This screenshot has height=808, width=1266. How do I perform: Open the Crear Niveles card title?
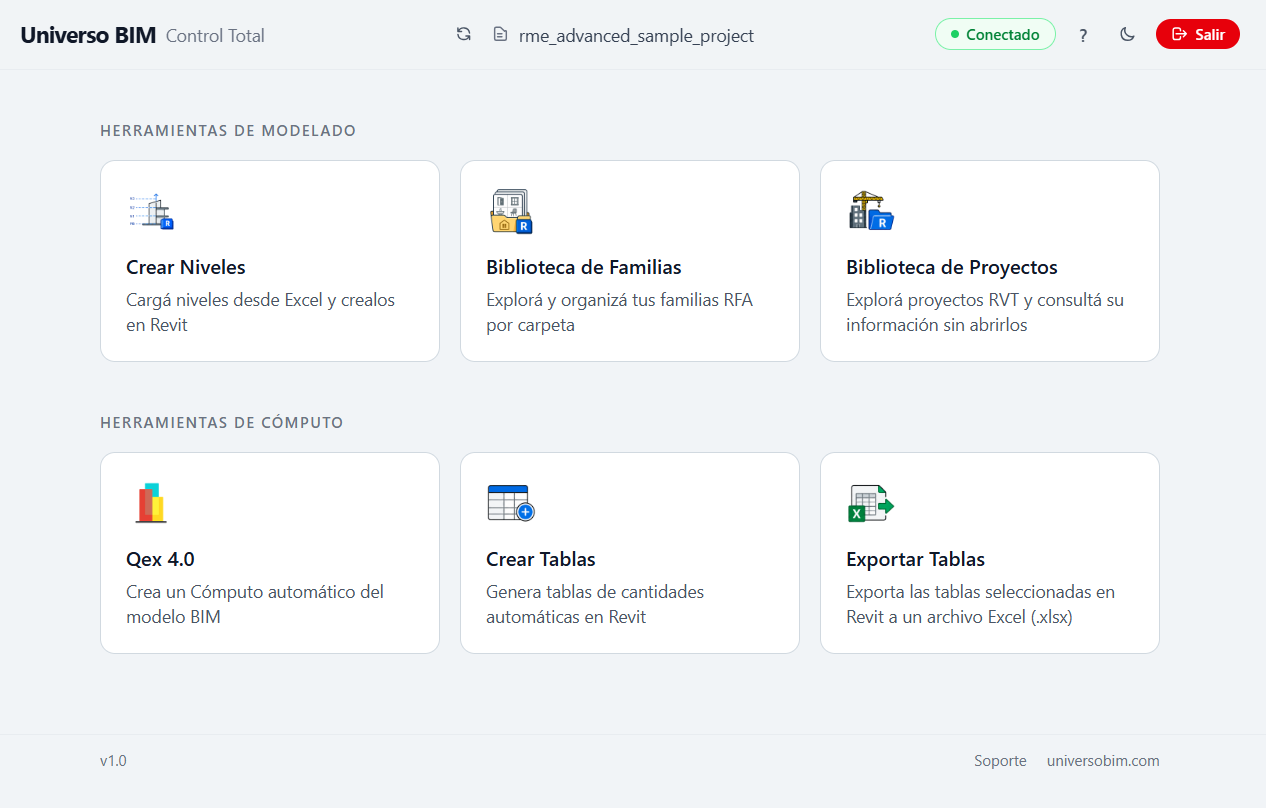(186, 267)
